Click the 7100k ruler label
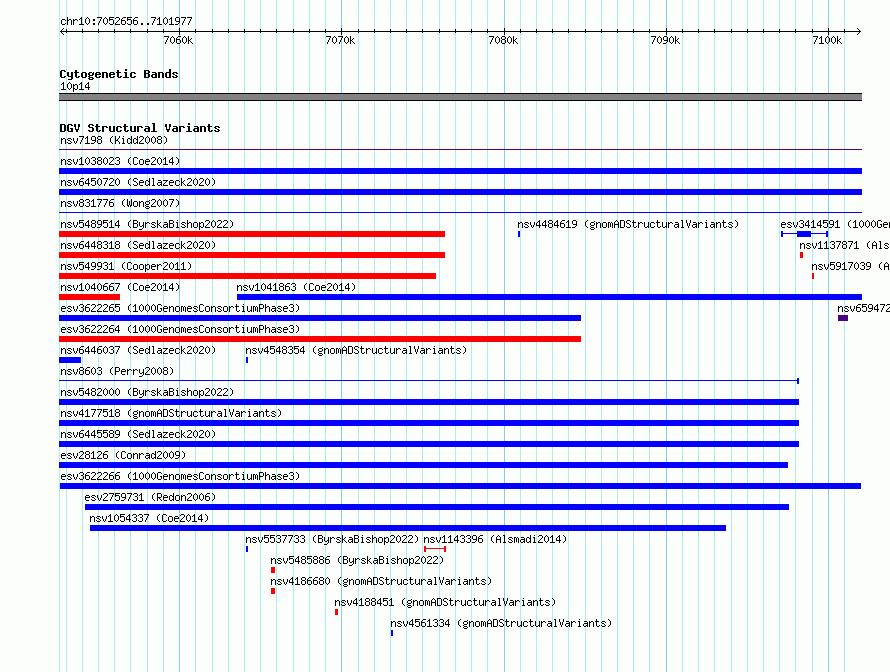The image size is (890, 672). tap(828, 40)
